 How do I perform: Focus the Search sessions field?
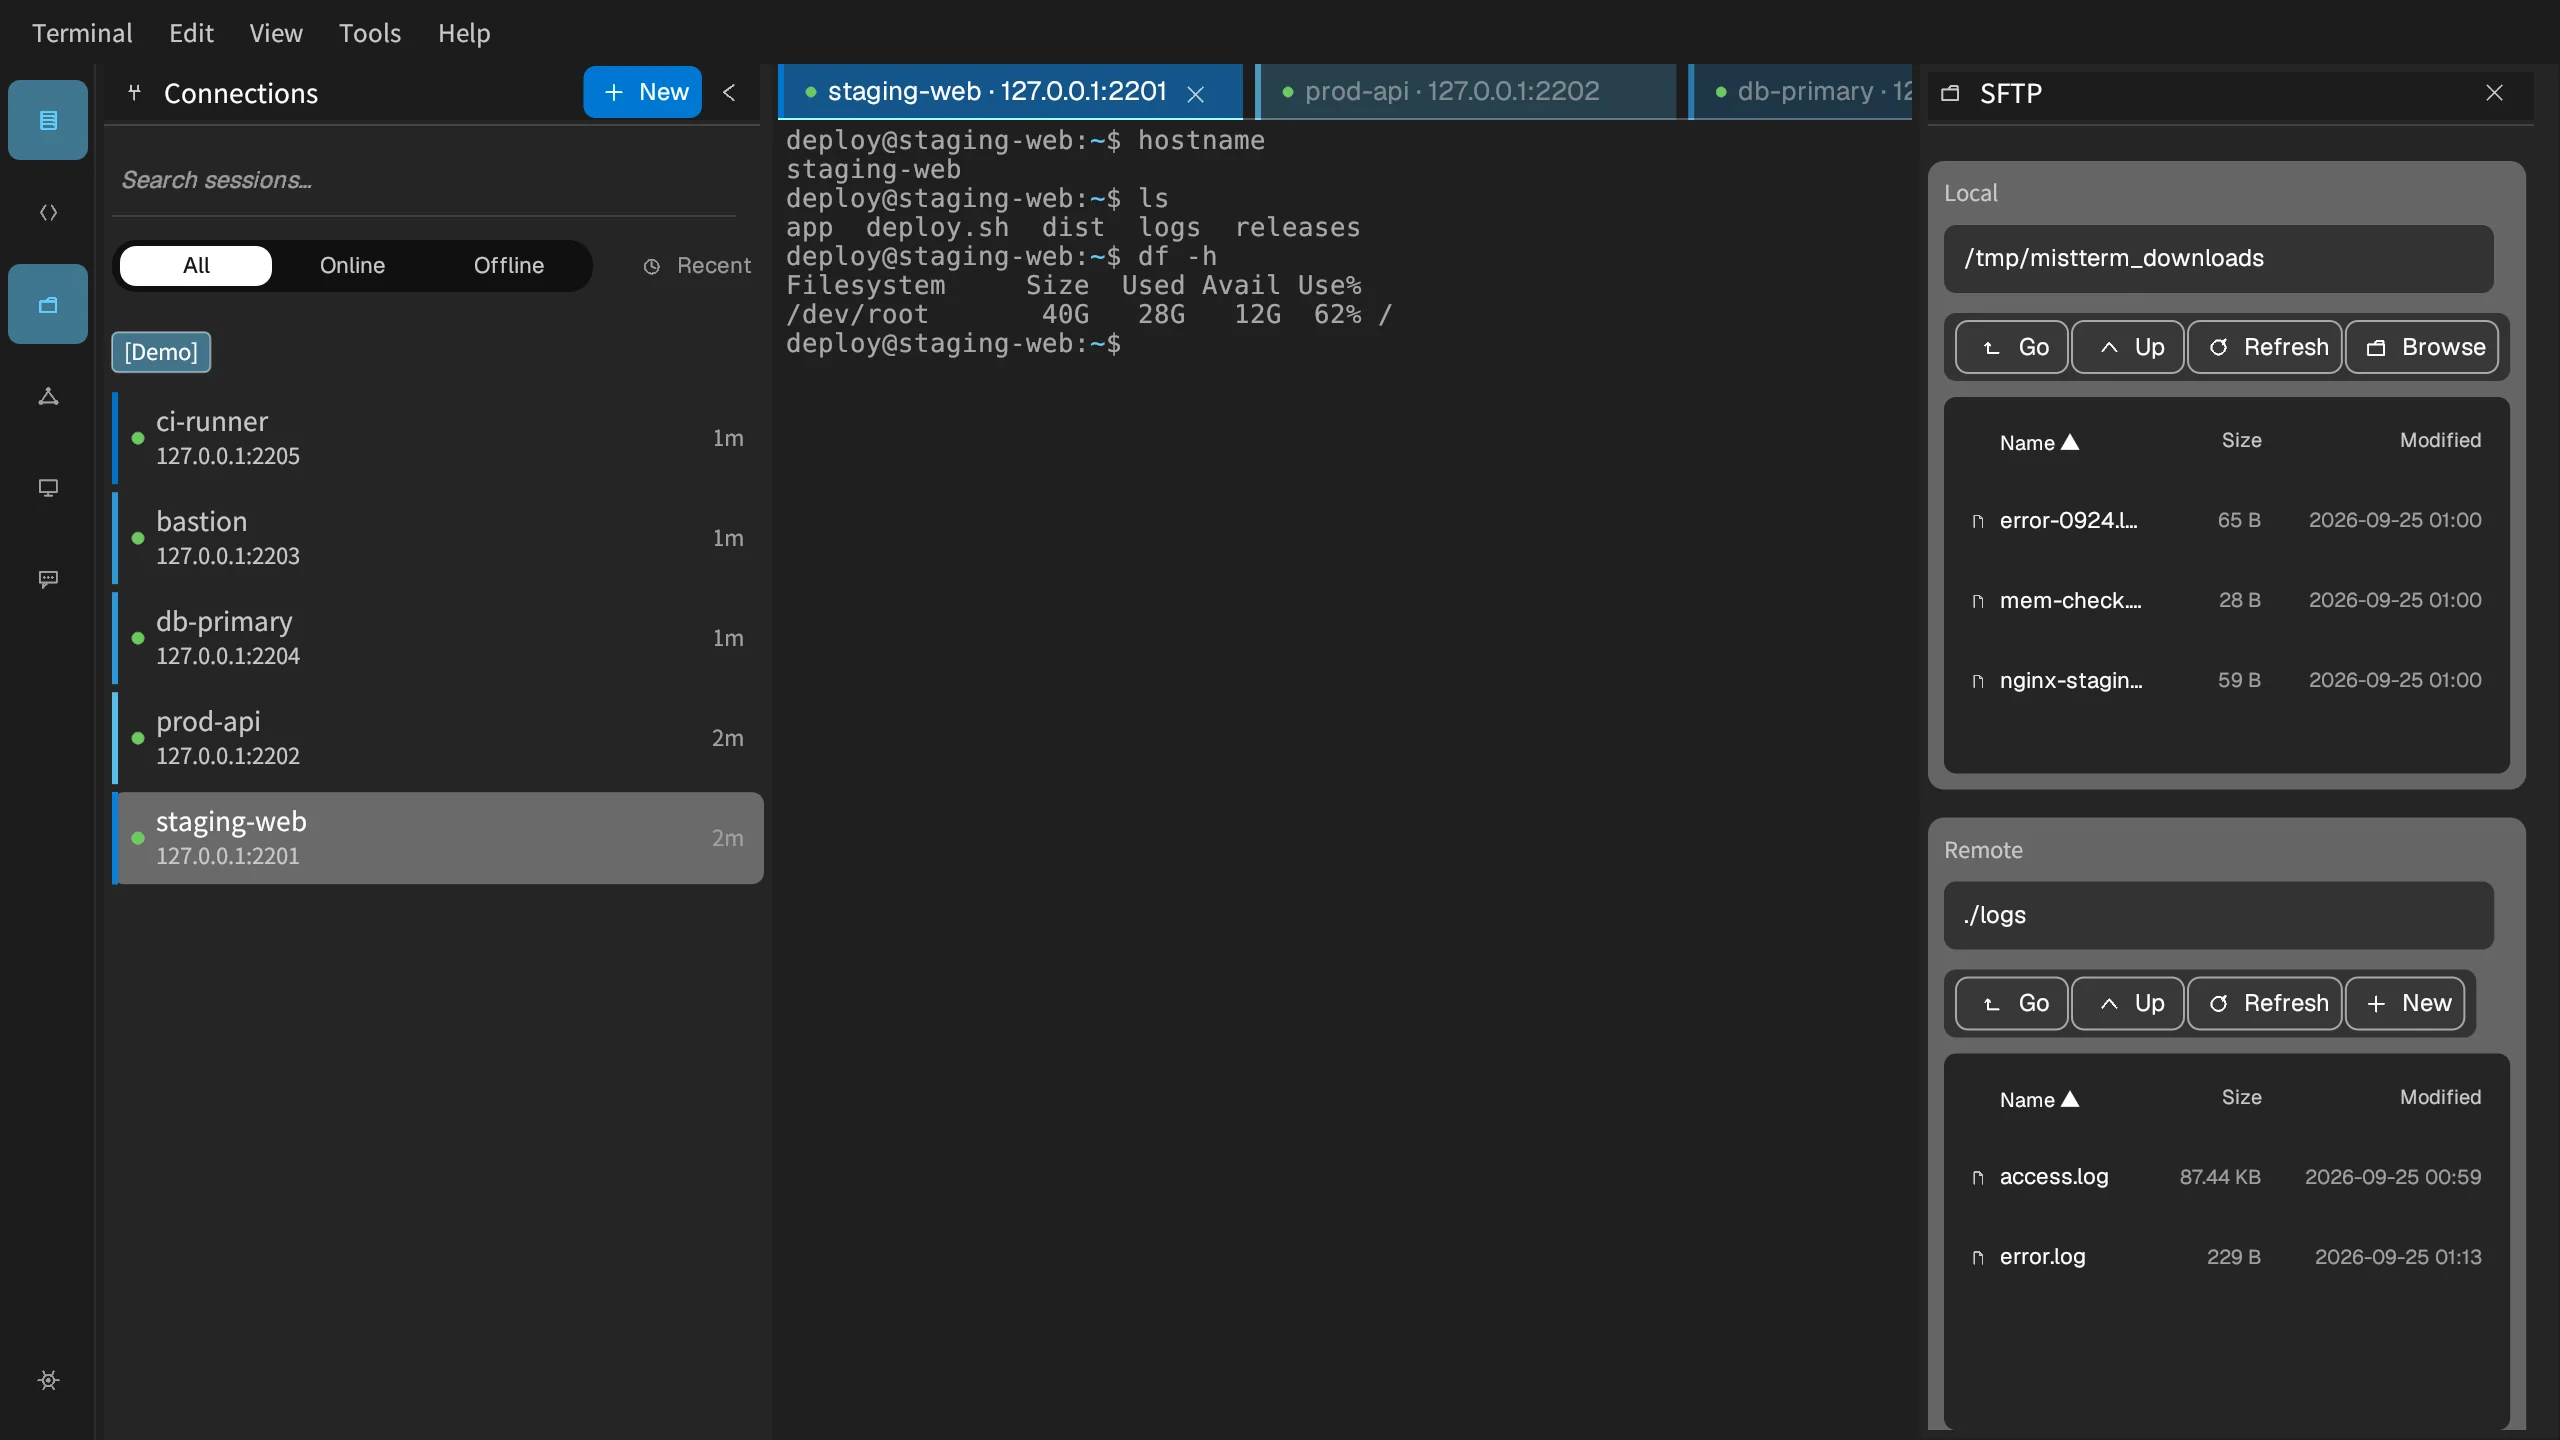424,180
